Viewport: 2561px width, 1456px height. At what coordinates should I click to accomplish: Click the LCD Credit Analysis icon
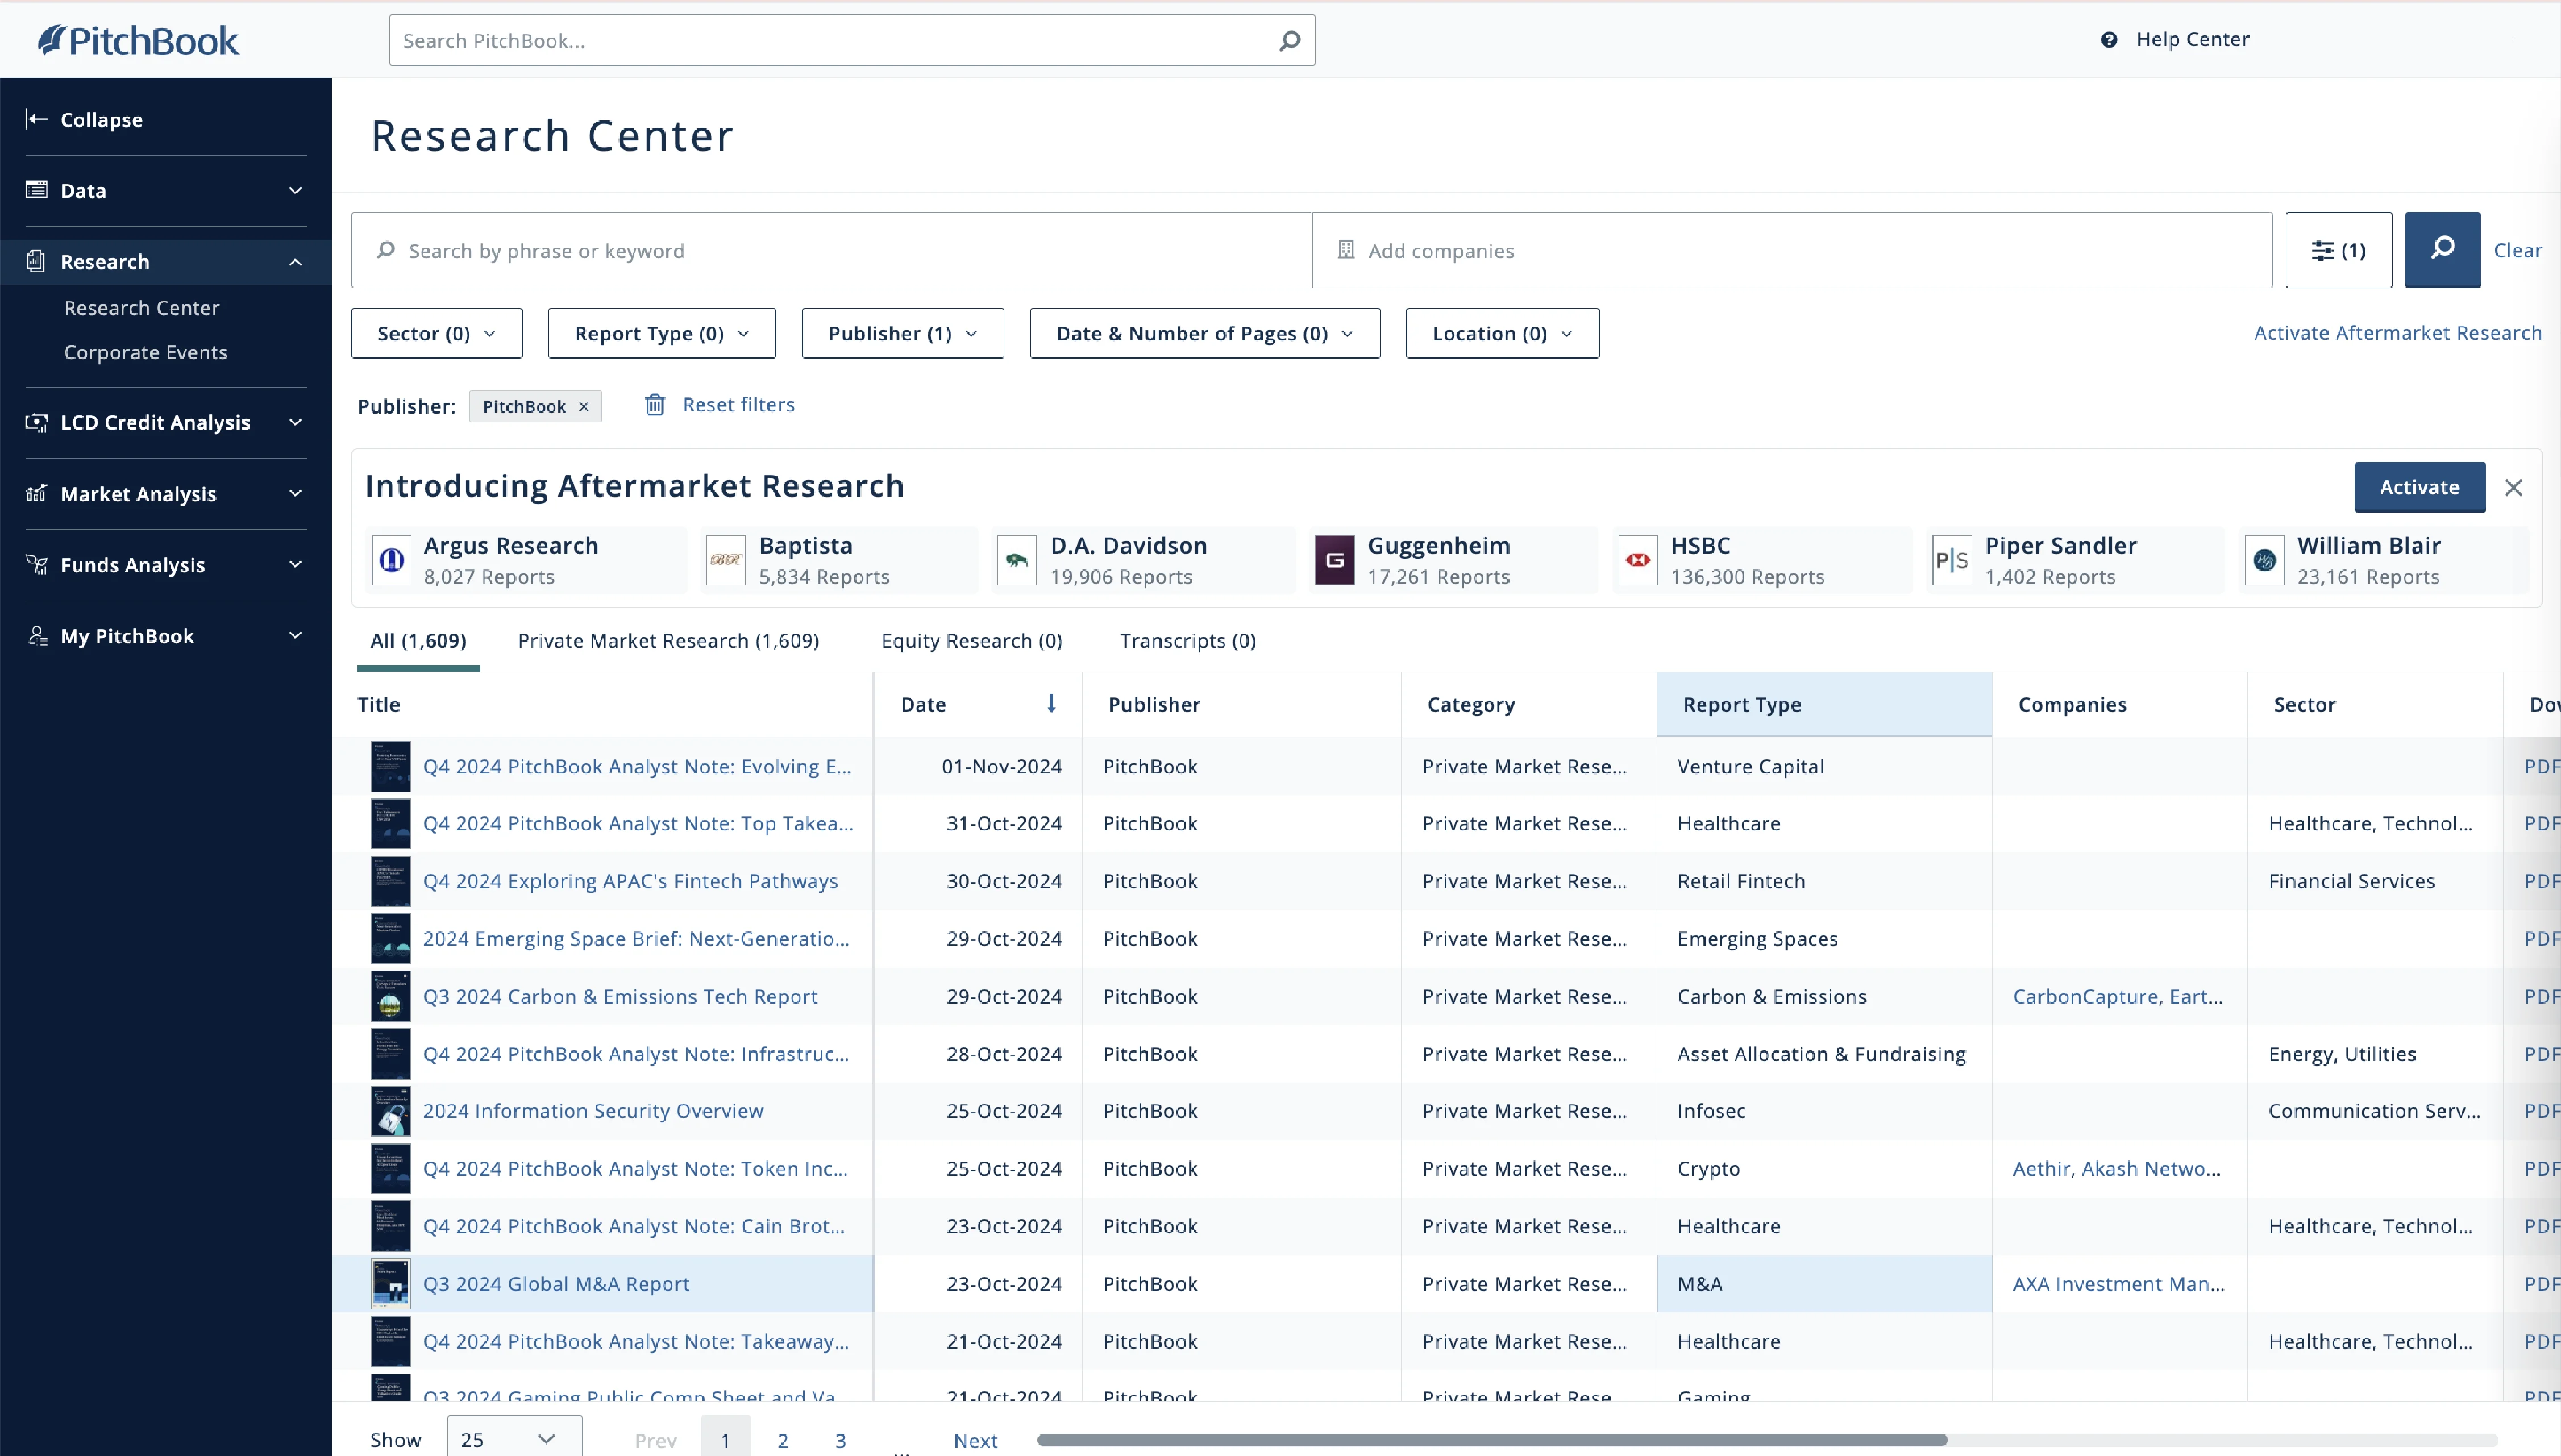tap(37, 422)
